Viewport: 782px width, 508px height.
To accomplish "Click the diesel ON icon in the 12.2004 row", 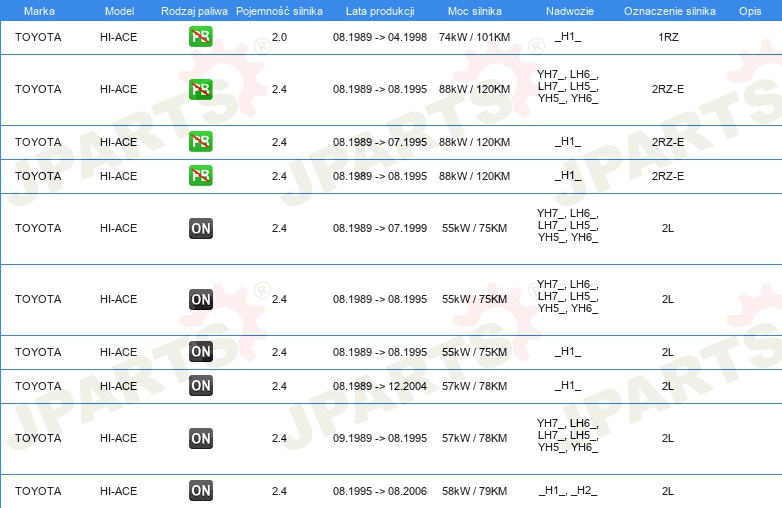I will (200, 386).
